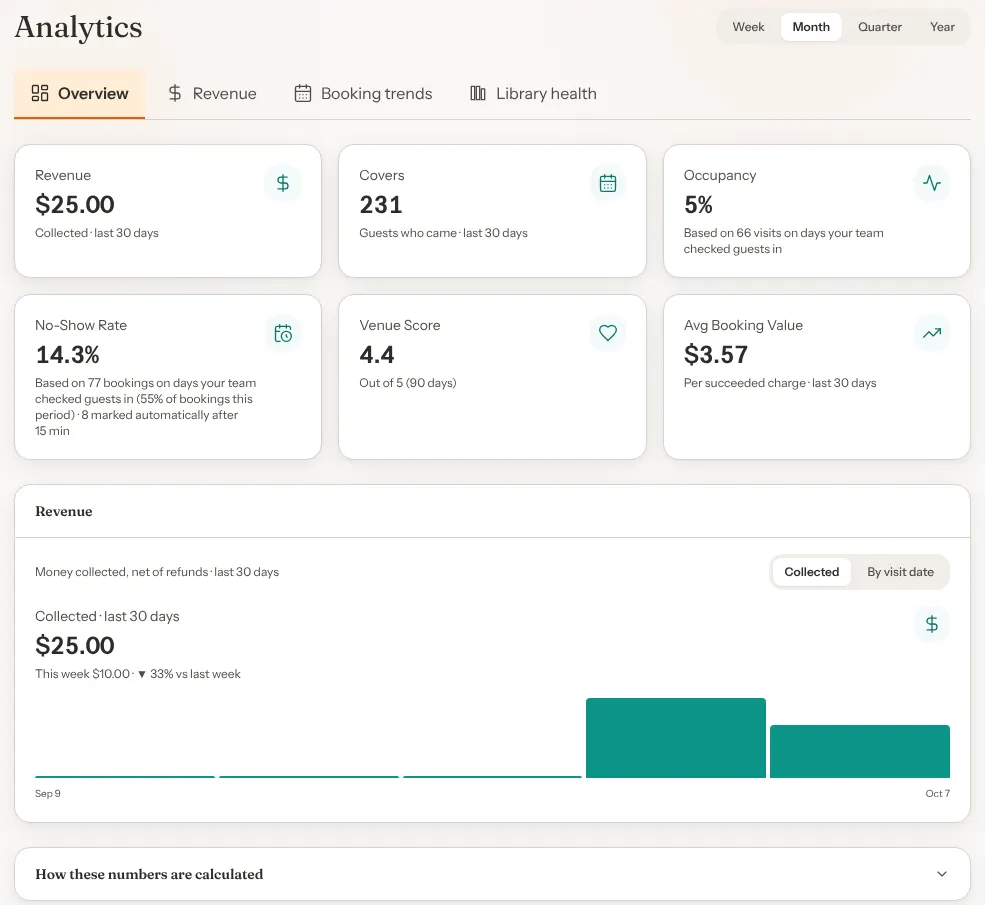Switch to the Overview tab

point(80,94)
